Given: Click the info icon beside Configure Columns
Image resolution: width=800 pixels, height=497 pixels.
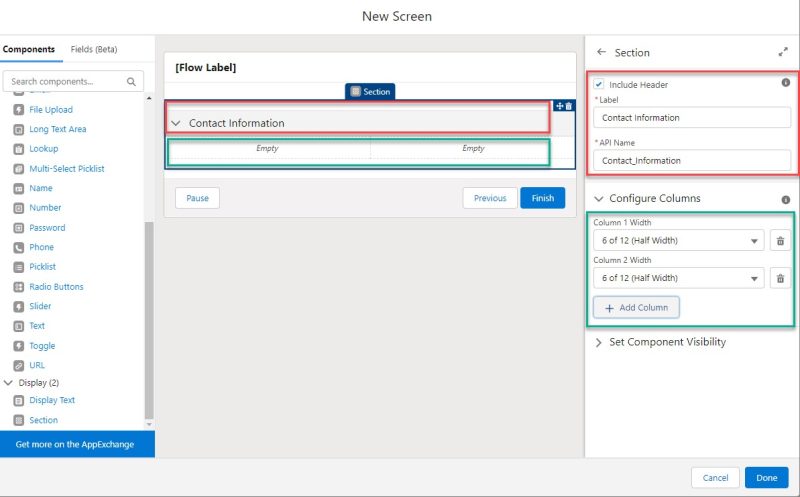Looking at the screenshot, I should point(785,199).
